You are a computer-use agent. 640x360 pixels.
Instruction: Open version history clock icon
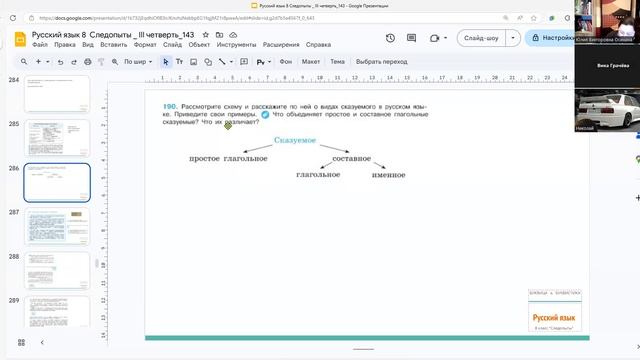(390, 38)
